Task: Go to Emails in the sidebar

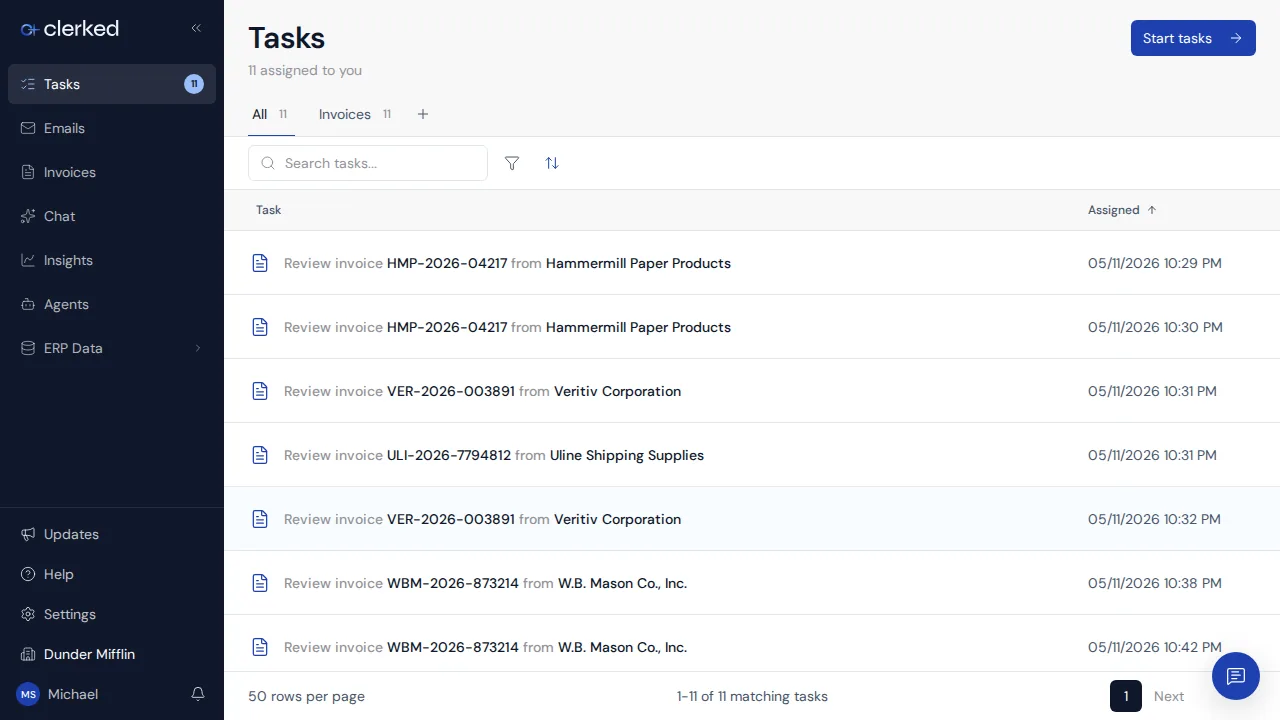Action: (112, 128)
